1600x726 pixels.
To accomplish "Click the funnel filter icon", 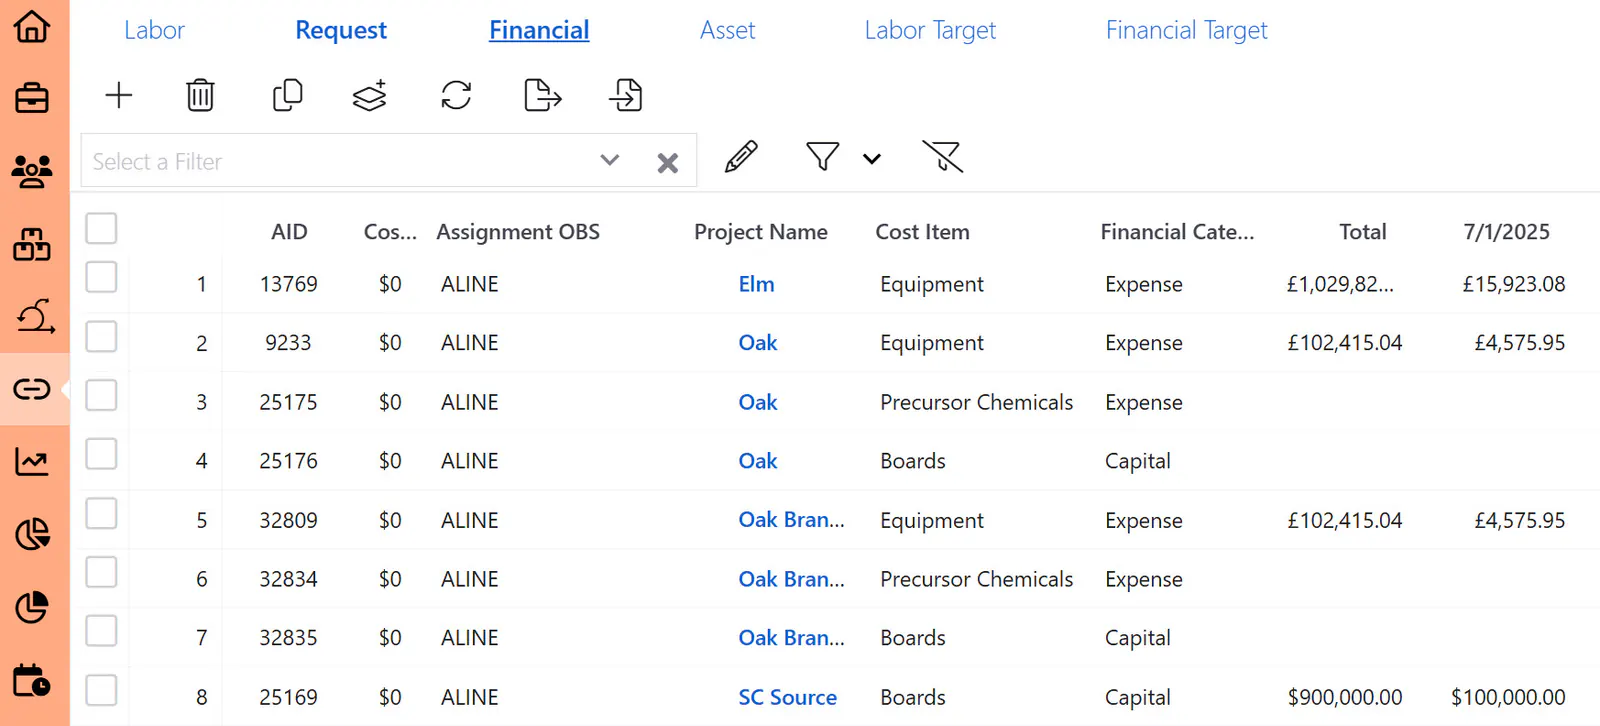I will (822, 157).
